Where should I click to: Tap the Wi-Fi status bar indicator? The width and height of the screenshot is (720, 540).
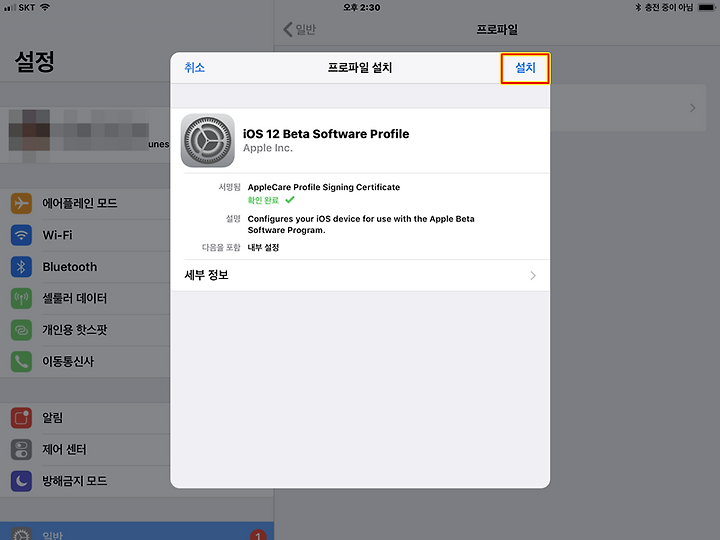[x=45, y=7]
